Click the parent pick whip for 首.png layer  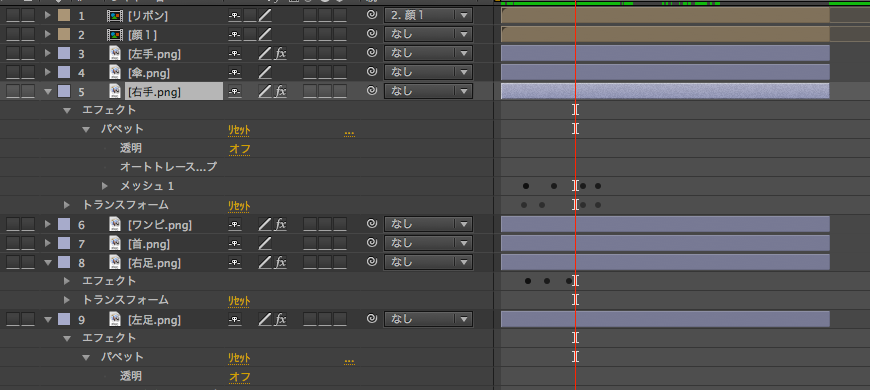pyautogui.click(x=372, y=243)
